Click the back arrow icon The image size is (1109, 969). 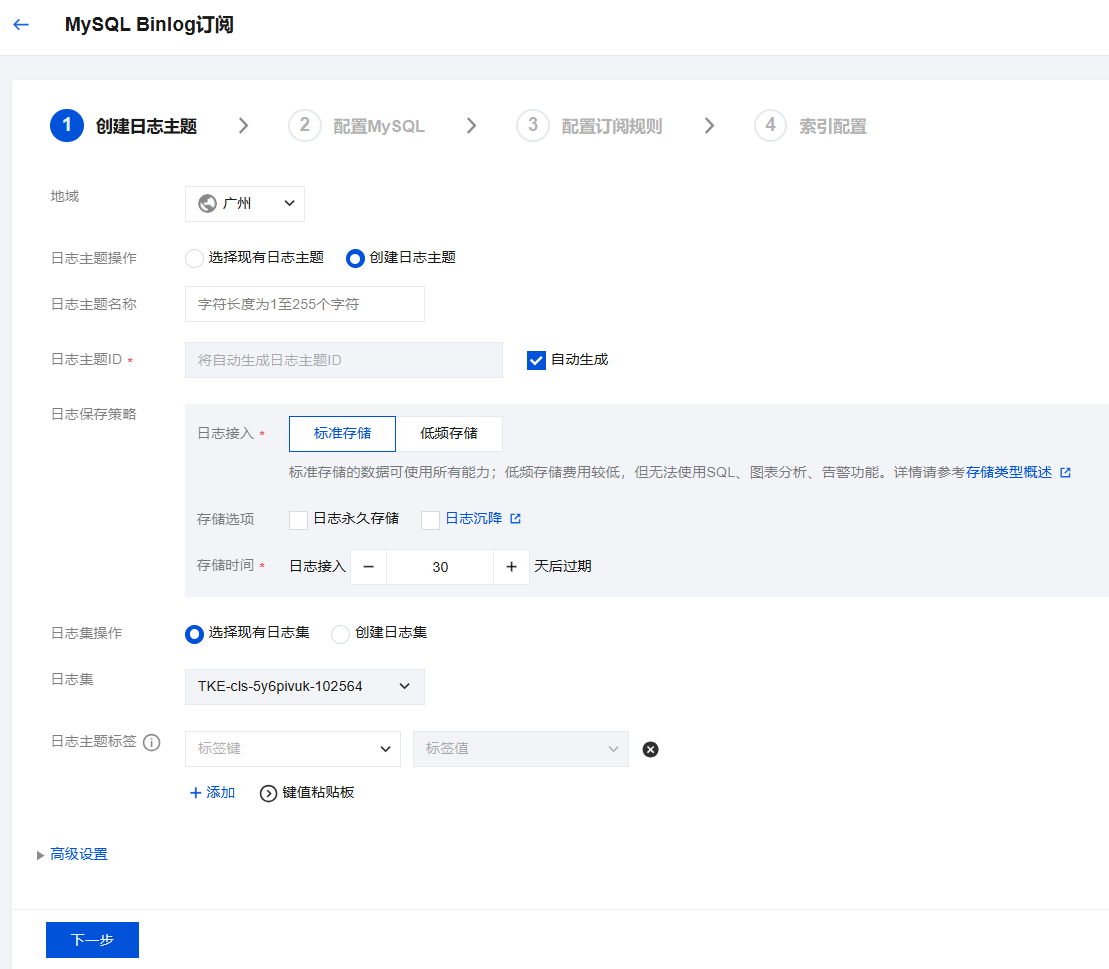pos(21,25)
